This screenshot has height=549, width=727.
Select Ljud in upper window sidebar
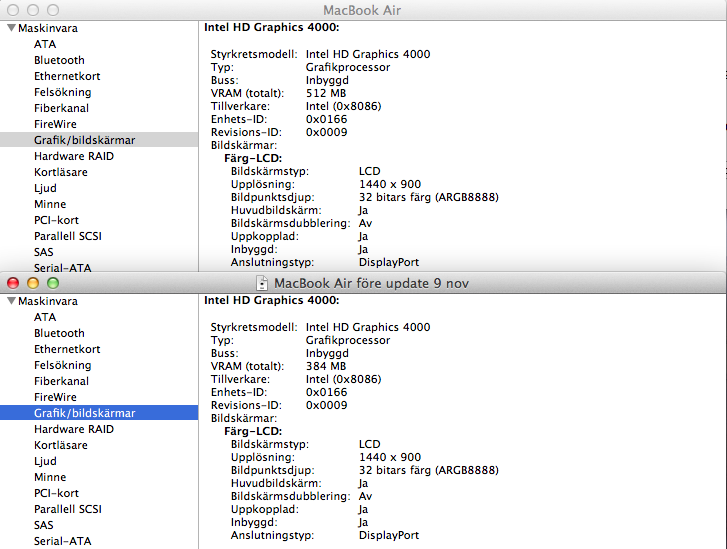pyautogui.click(x=45, y=188)
